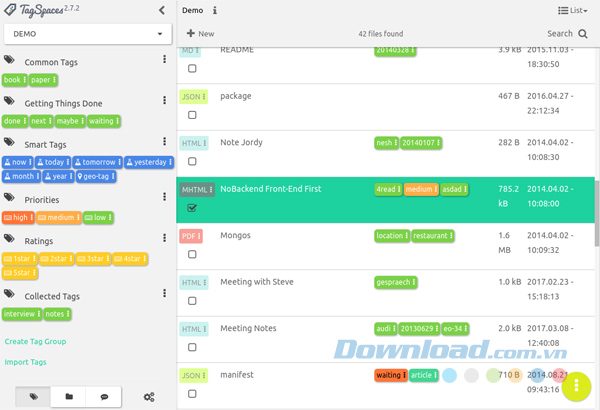The height and width of the screenshot is (410, 600).
Task: Click Import Tags link
Action: click(x=25, y=362)
